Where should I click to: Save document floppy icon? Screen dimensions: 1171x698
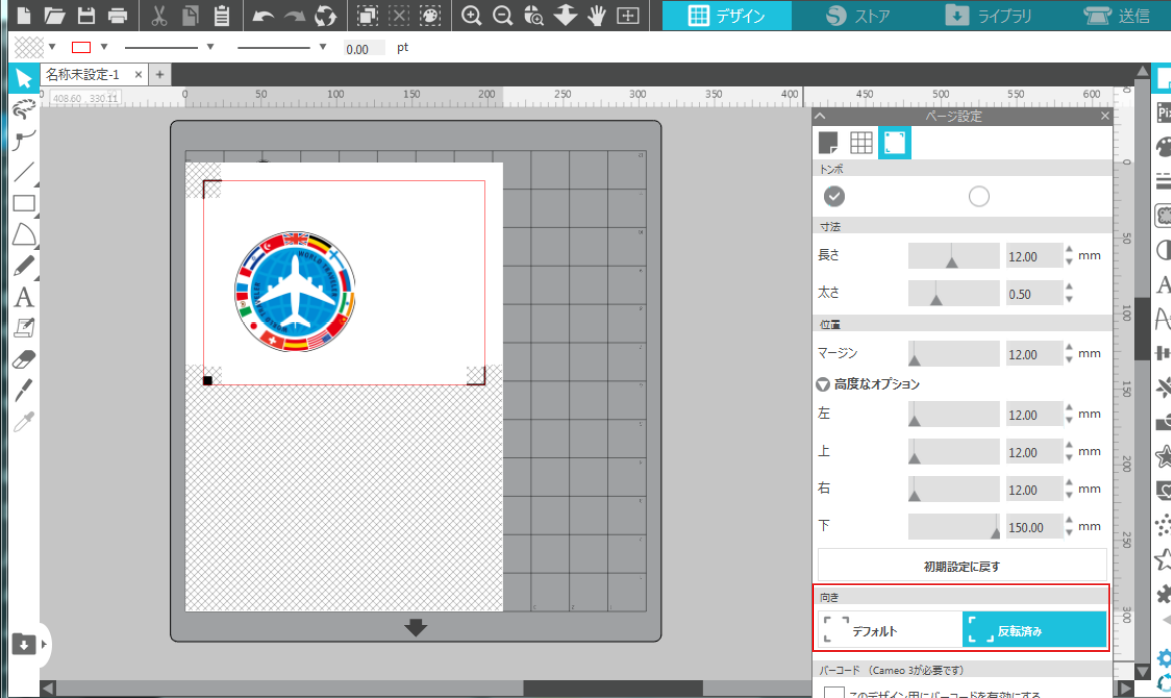click(86, 15)
